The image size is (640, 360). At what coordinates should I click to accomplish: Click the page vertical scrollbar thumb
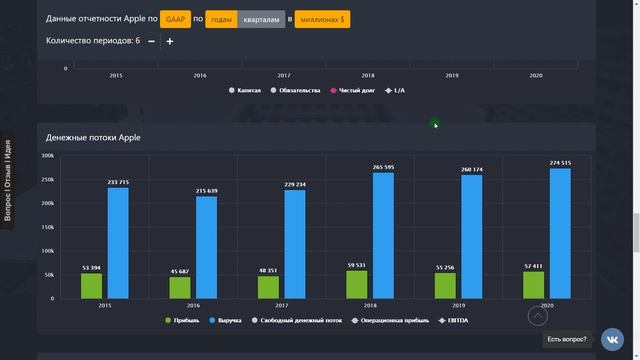click(x=636, y=233)
